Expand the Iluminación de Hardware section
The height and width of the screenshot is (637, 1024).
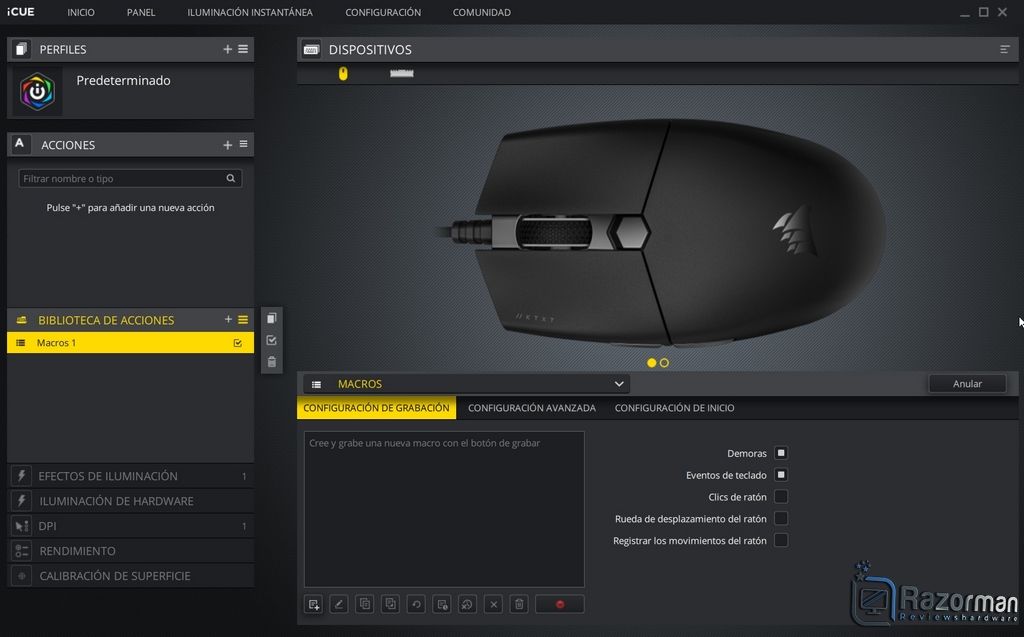(131, 501)
